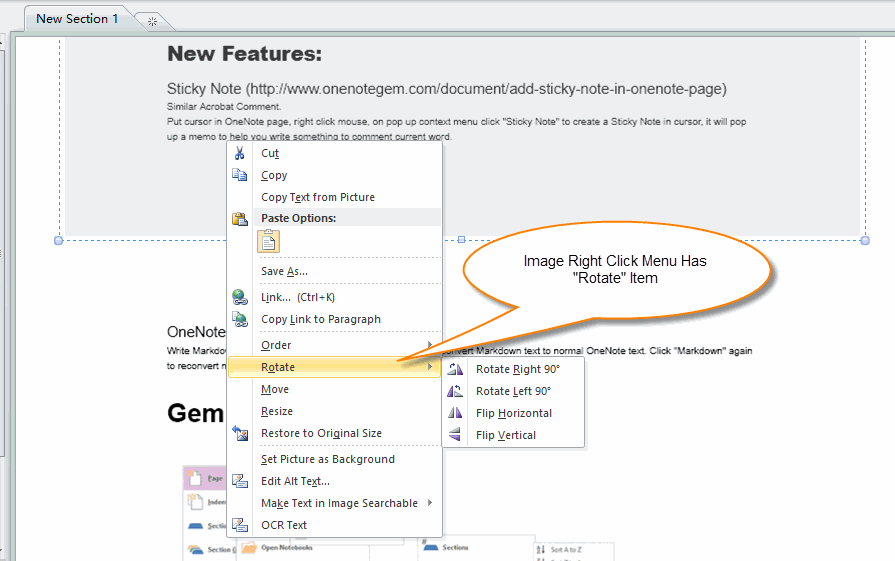
Task: Click the Copy pages icon
Action: 240,175
